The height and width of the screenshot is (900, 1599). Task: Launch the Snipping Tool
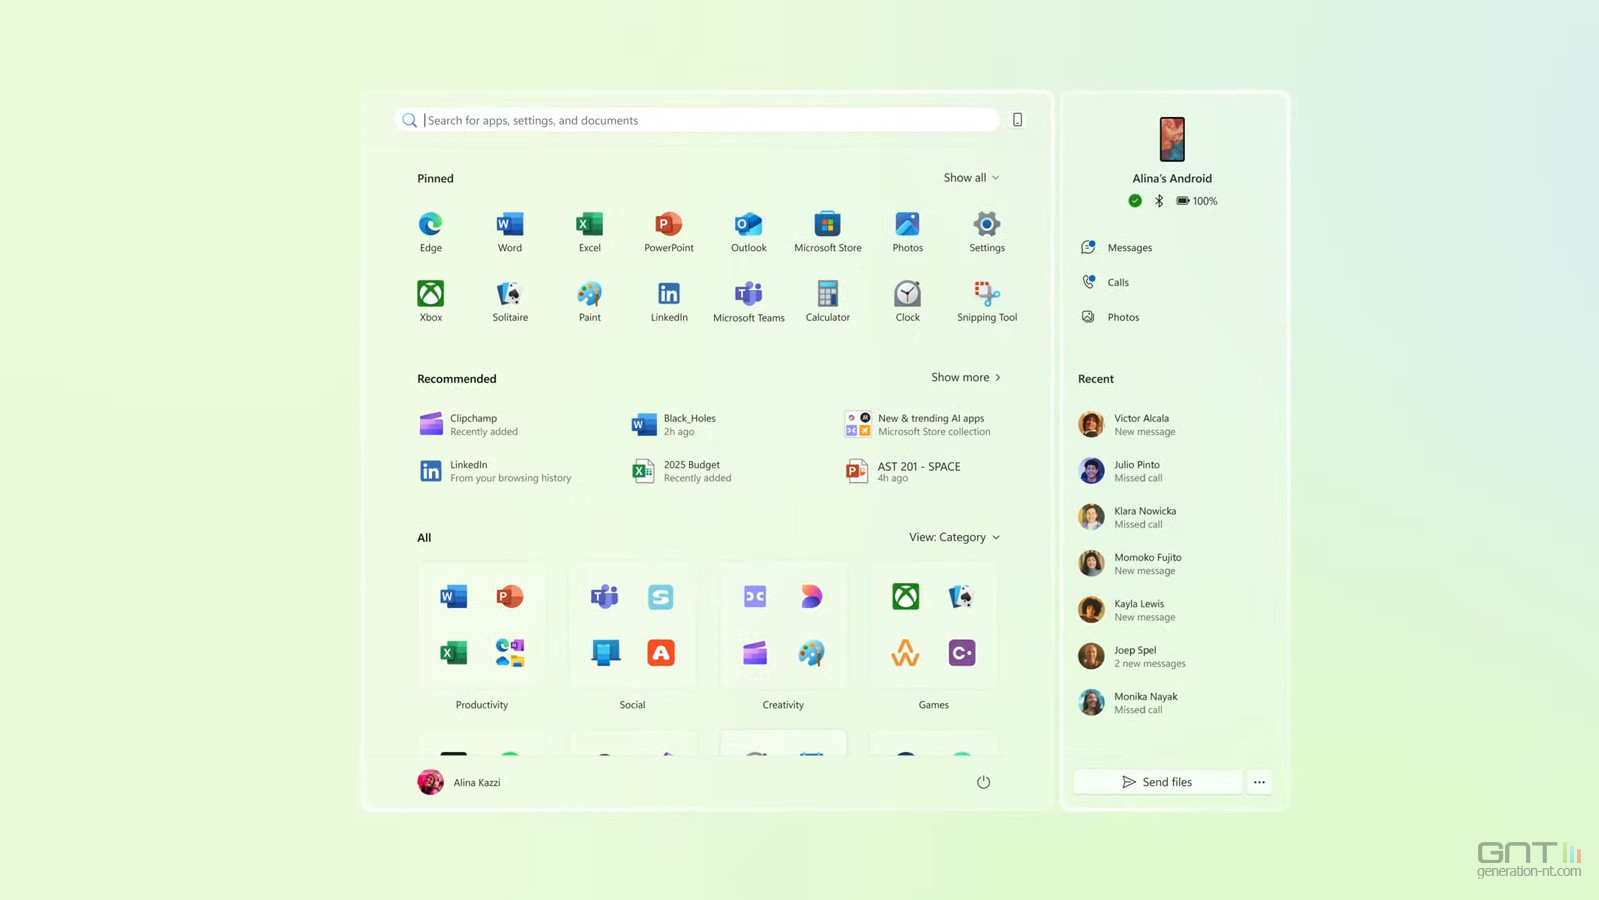click(987, 301)
